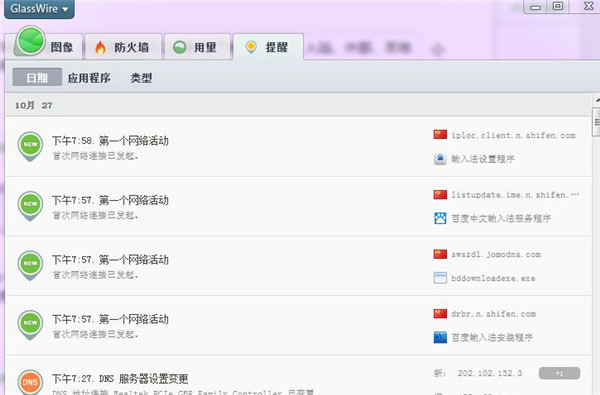
Task: Select the 提醒 tab
Action: click(268, 47)
